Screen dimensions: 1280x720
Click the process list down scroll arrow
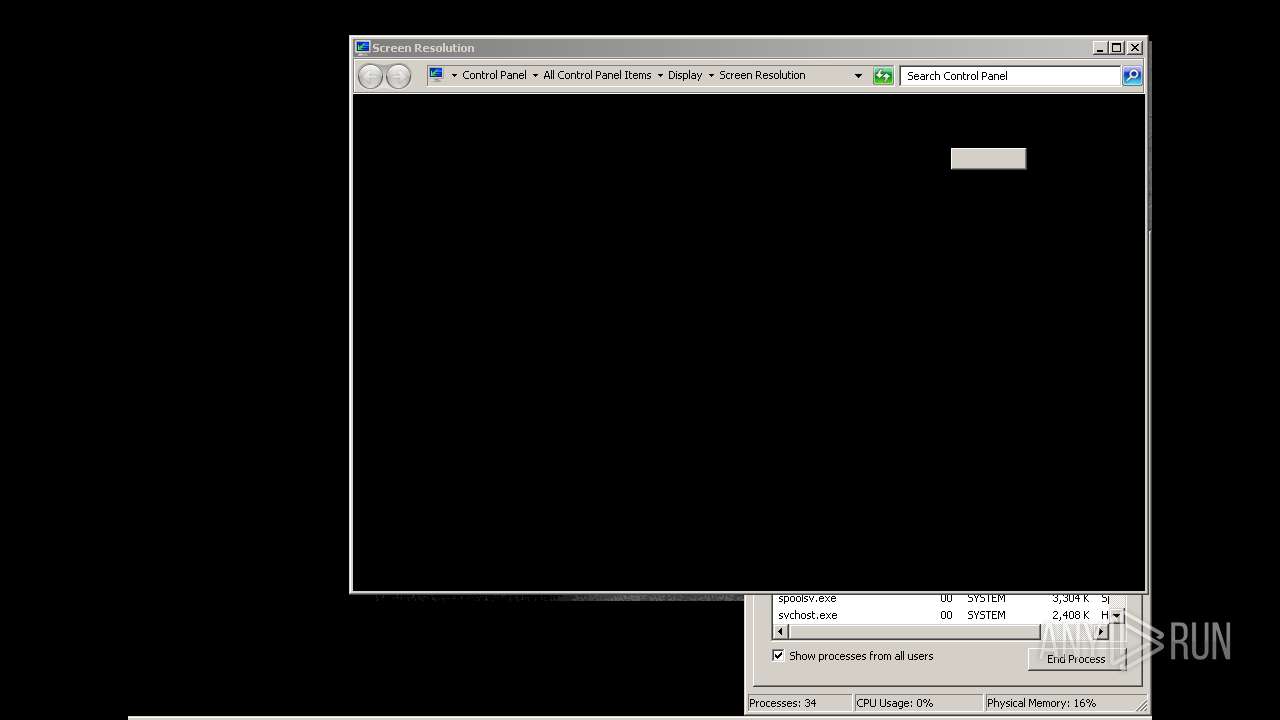point(1117,616)
